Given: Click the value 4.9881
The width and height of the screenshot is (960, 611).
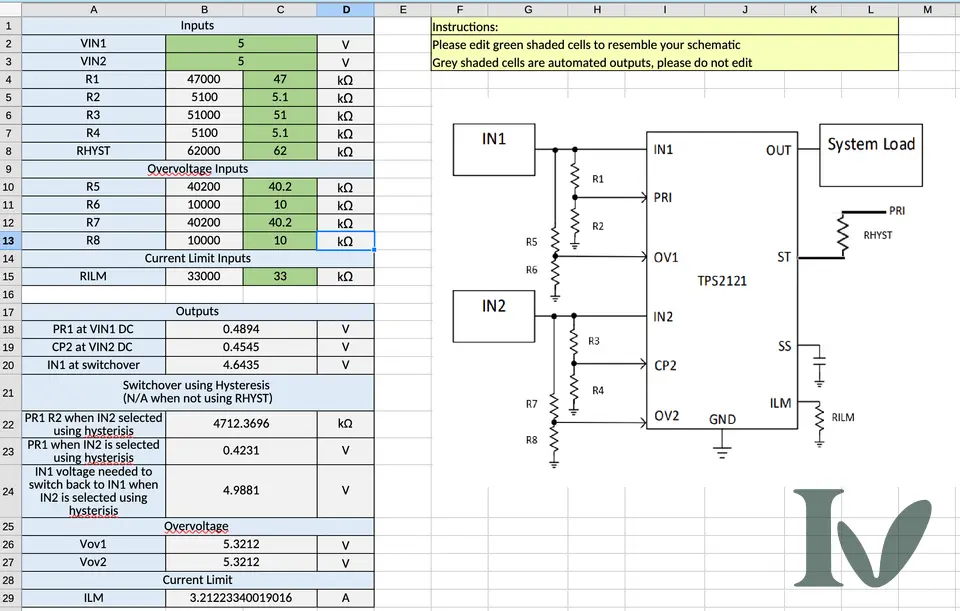Looking at the screenshot, I should click(241, 490).
